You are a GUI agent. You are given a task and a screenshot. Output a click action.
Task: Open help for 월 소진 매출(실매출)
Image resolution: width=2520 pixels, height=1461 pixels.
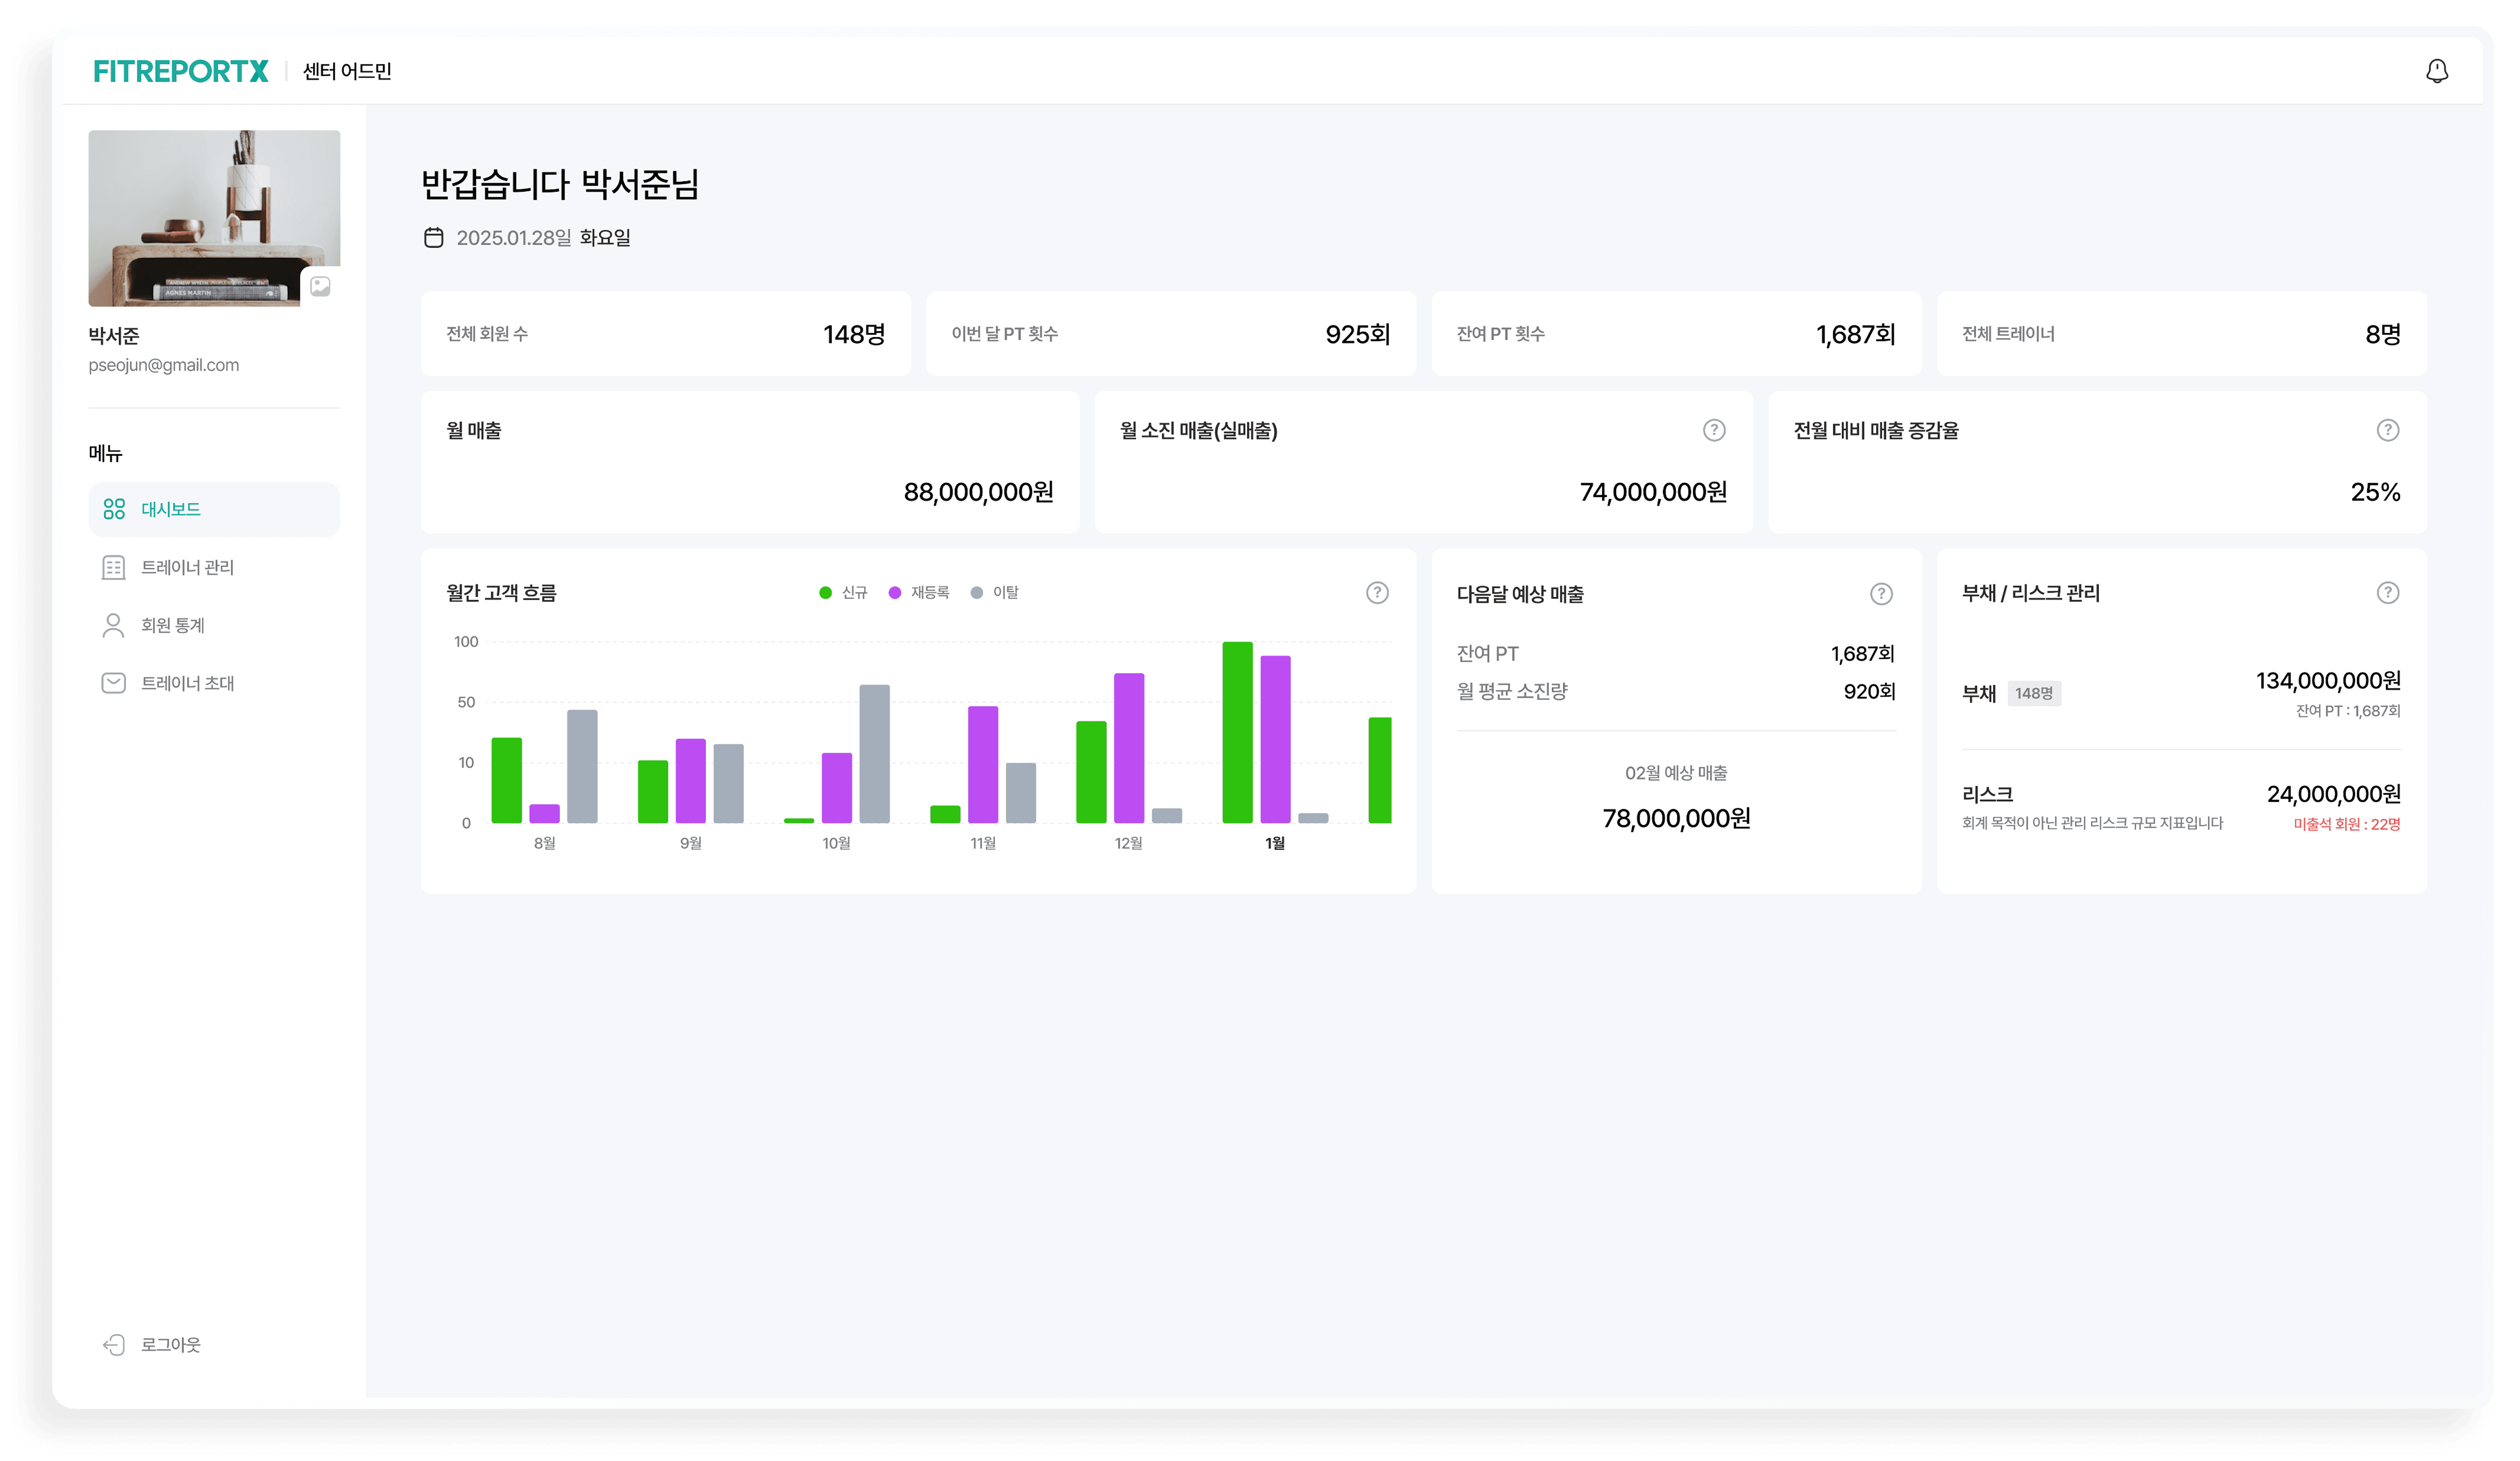1714,430
